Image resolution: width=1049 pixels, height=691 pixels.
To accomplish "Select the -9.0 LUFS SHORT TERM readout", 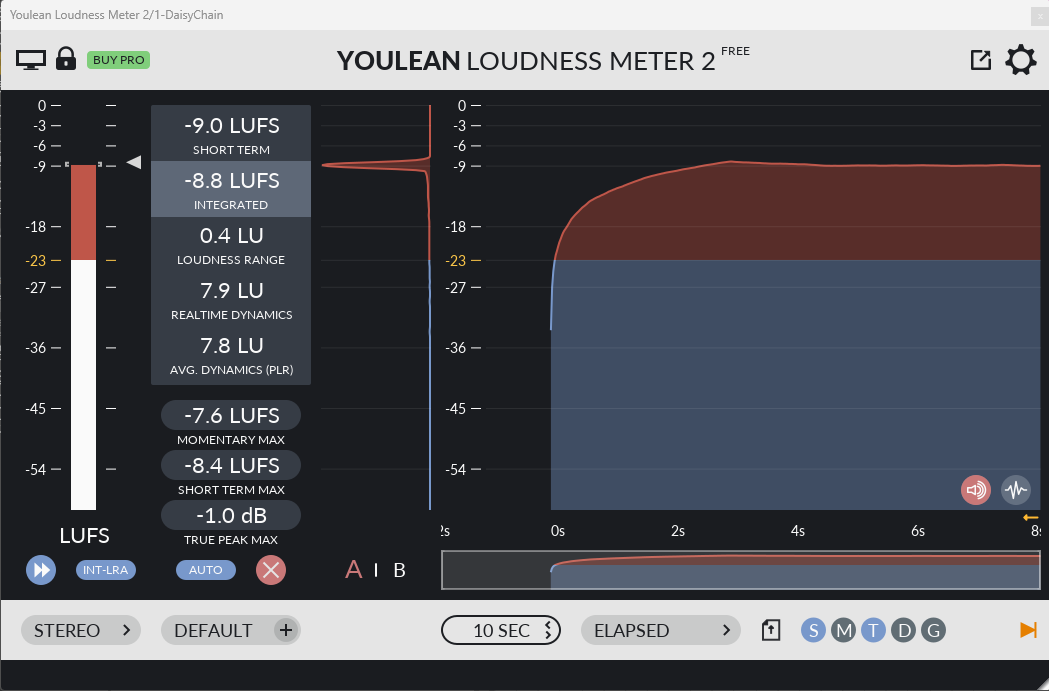I will 231,133.
